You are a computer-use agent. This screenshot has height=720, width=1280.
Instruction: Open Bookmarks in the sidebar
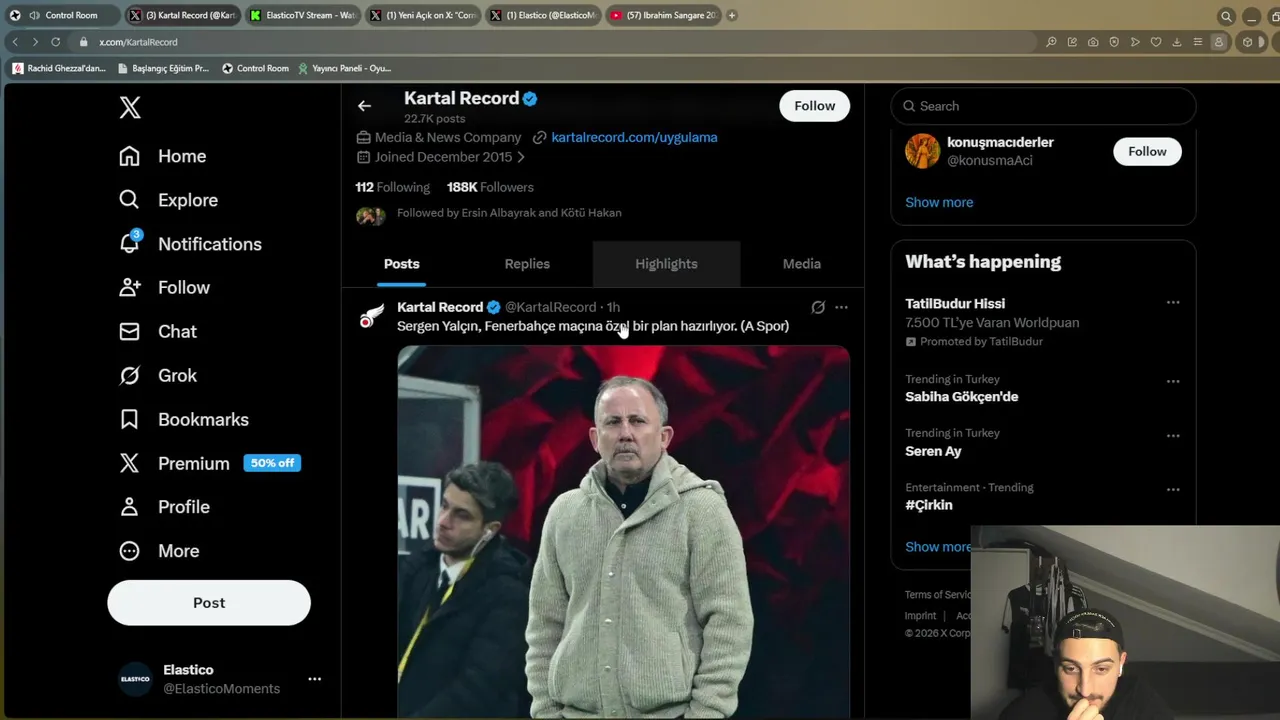pos(184,420)
